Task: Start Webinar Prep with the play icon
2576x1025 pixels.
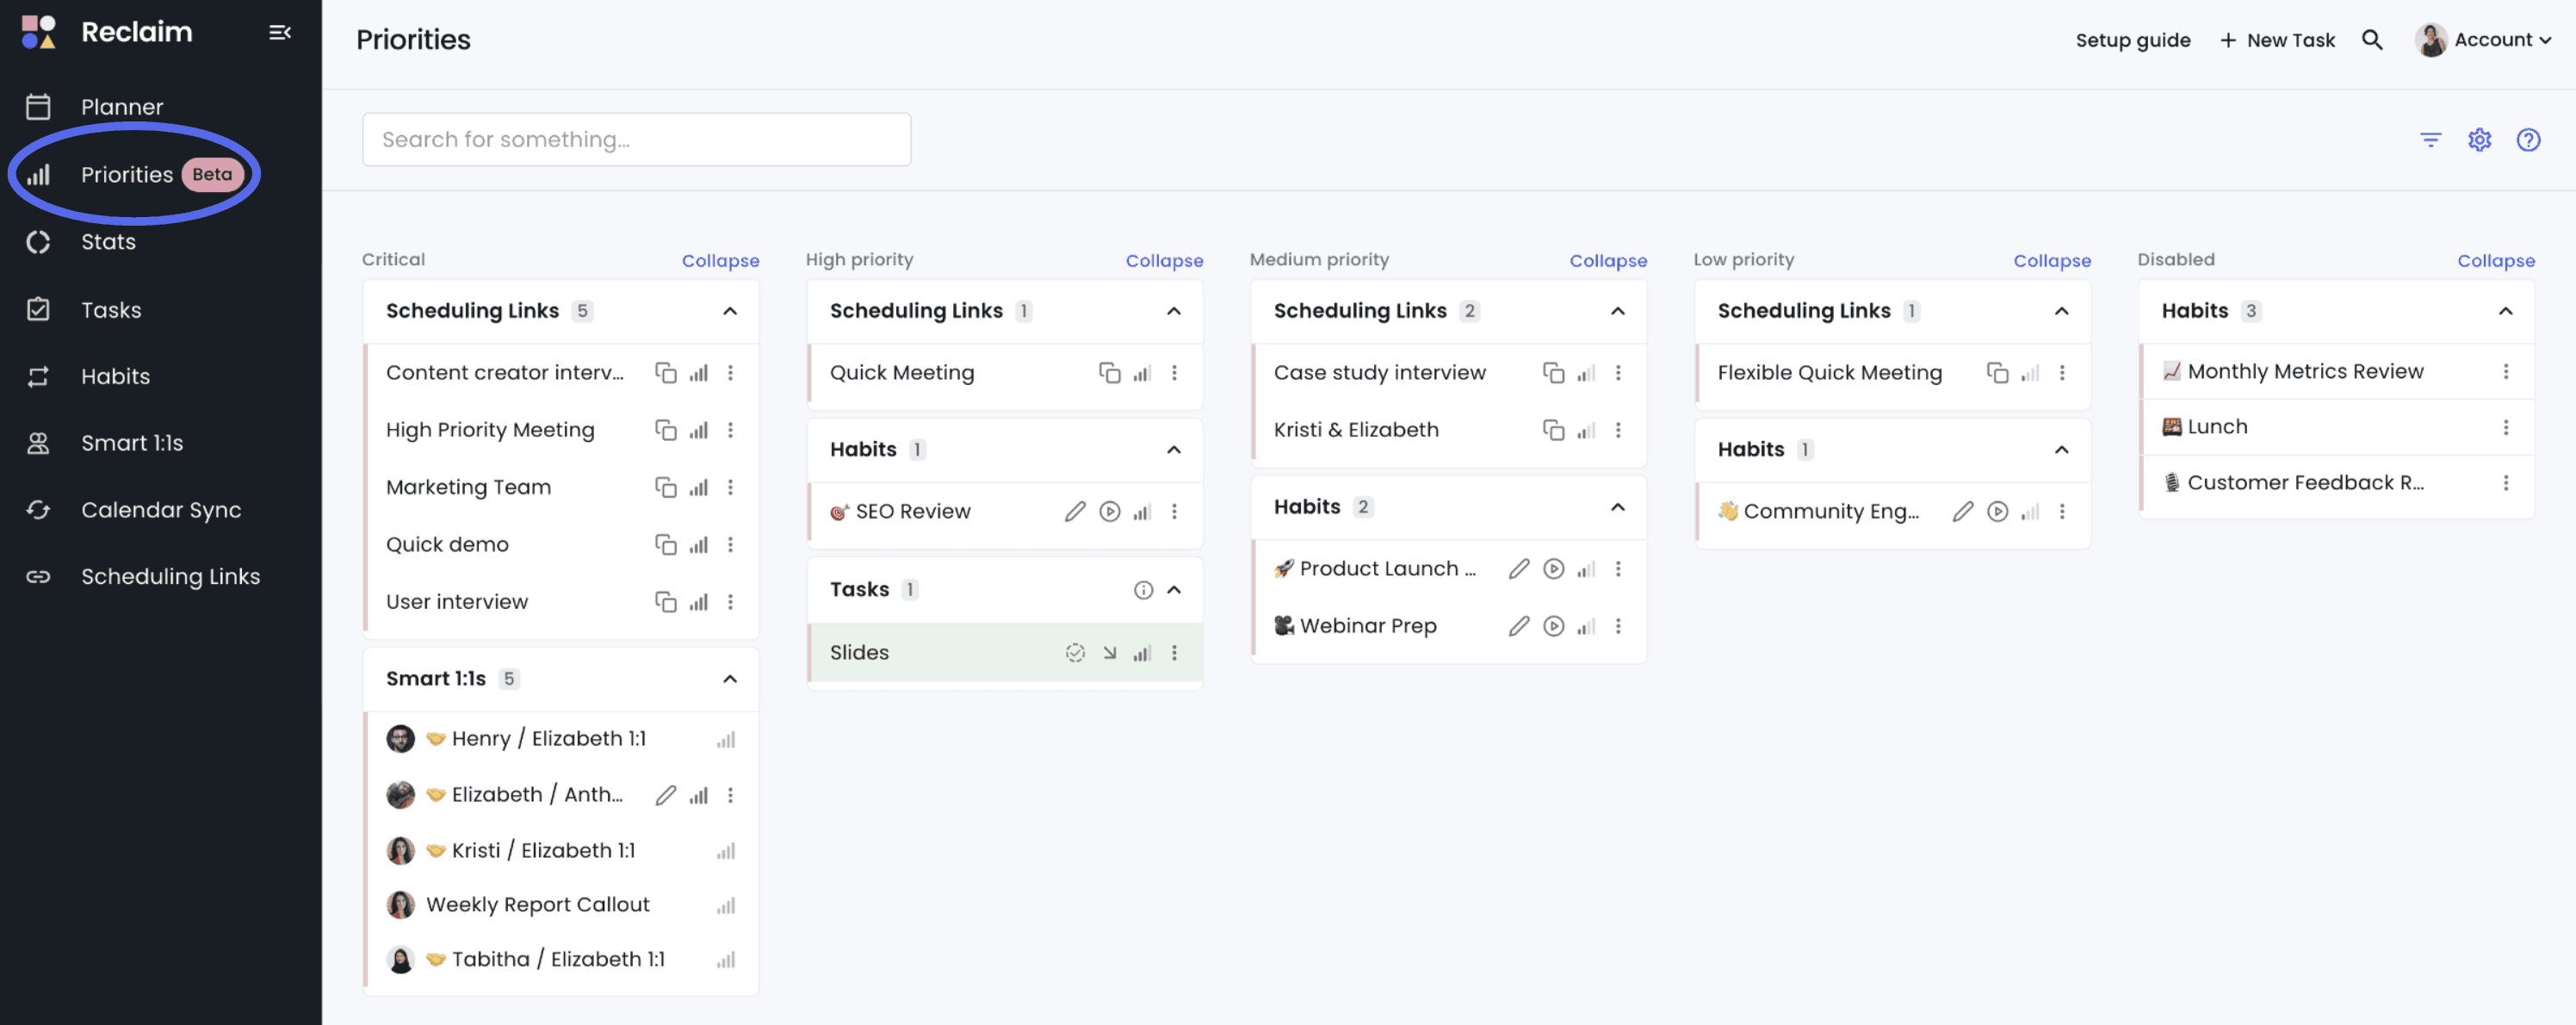Action: pos(1553,626)
